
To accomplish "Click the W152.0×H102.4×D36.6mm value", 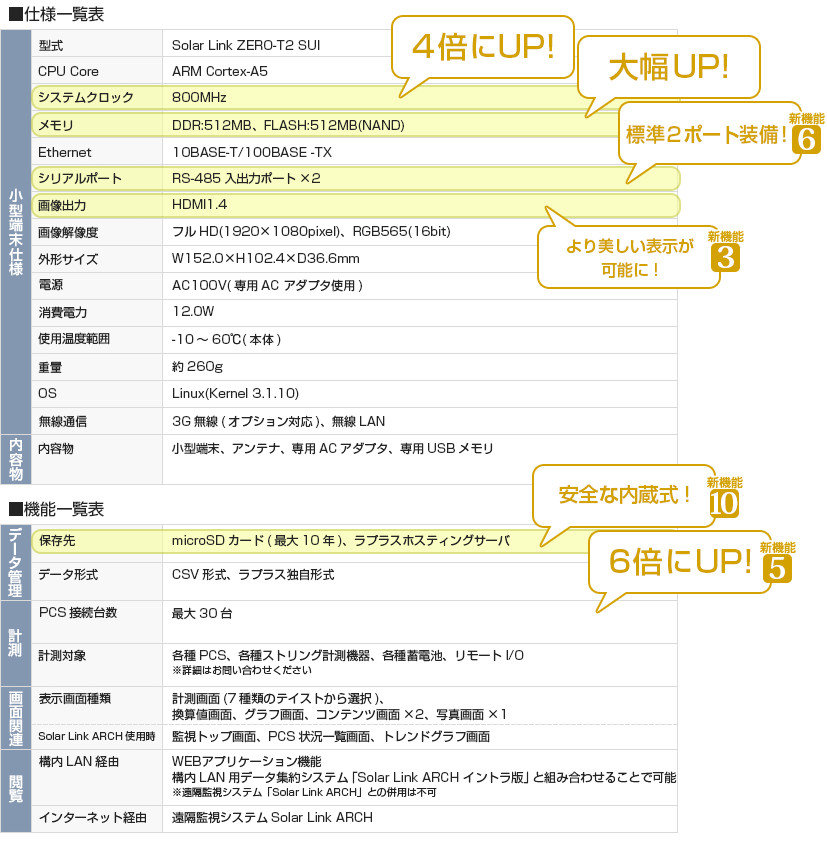I will 266,259.
